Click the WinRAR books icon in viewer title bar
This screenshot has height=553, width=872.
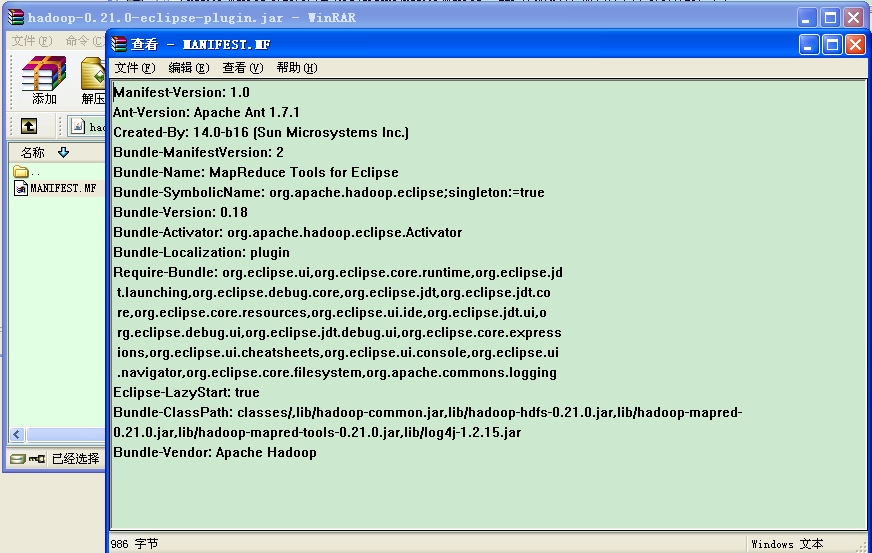point(118,44)
